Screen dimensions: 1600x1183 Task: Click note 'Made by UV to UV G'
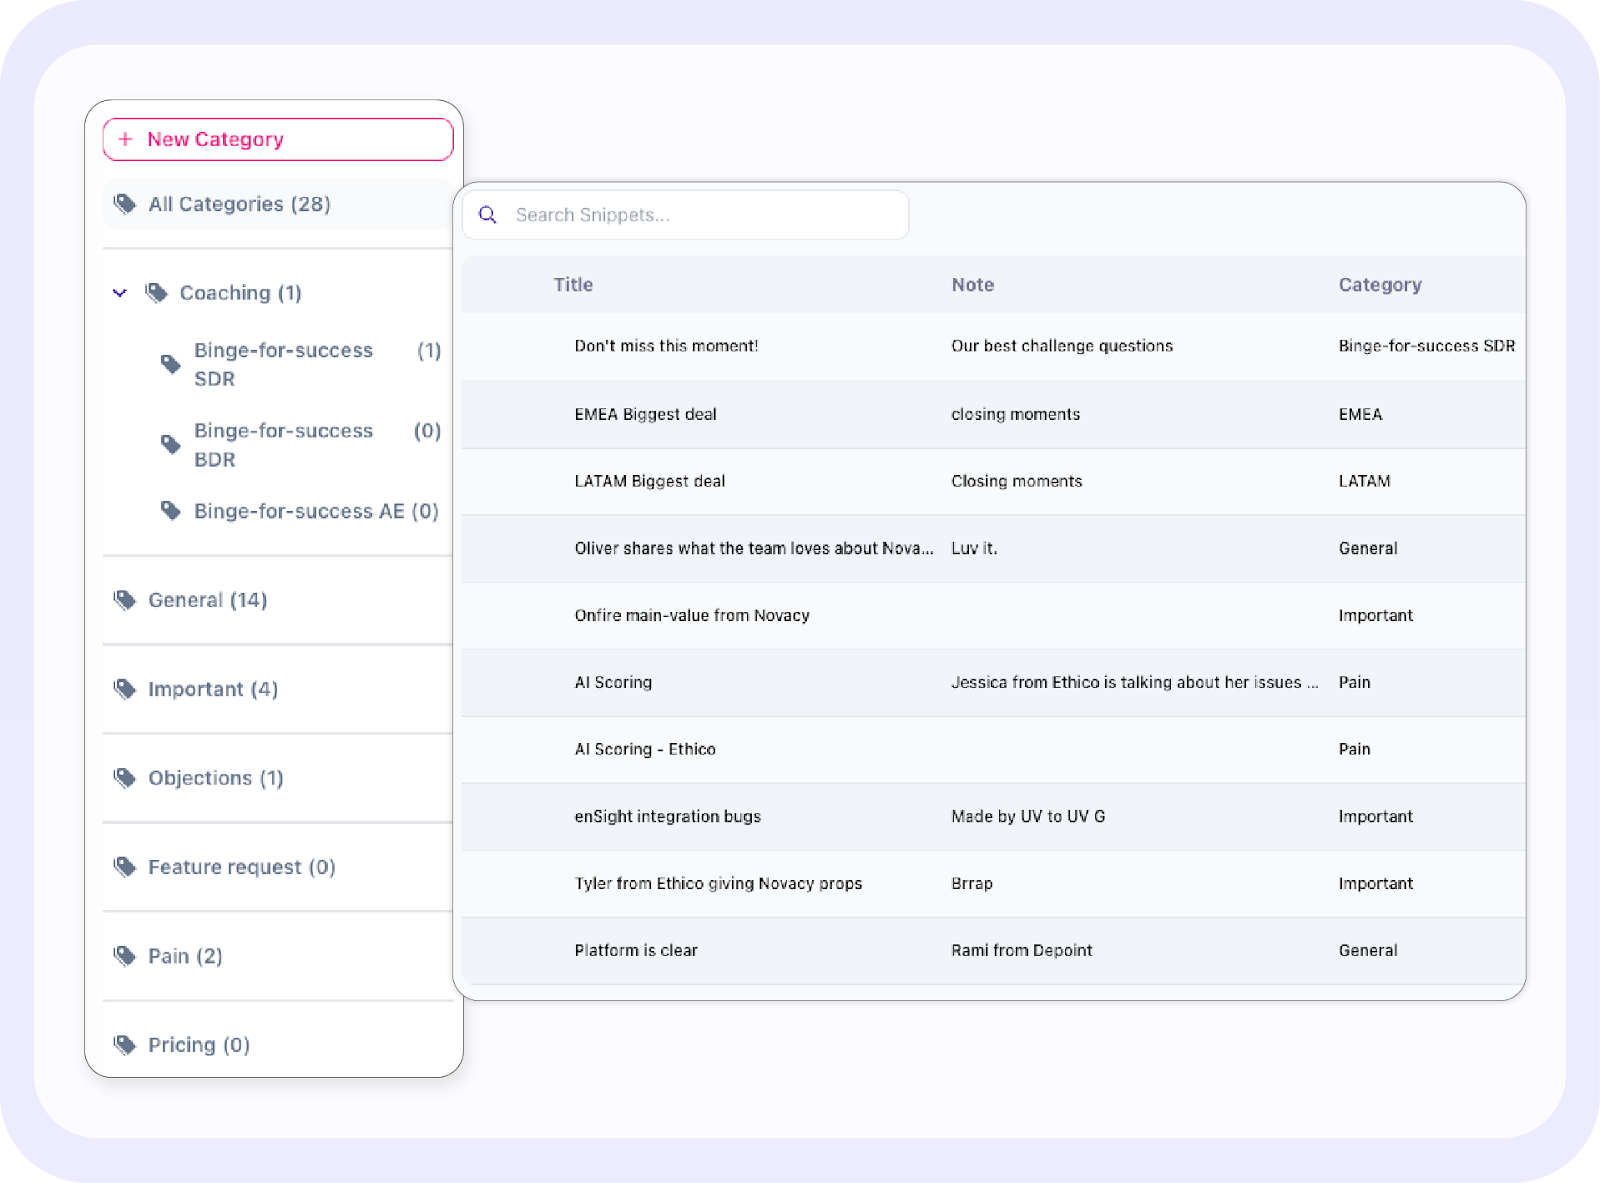1028,816
